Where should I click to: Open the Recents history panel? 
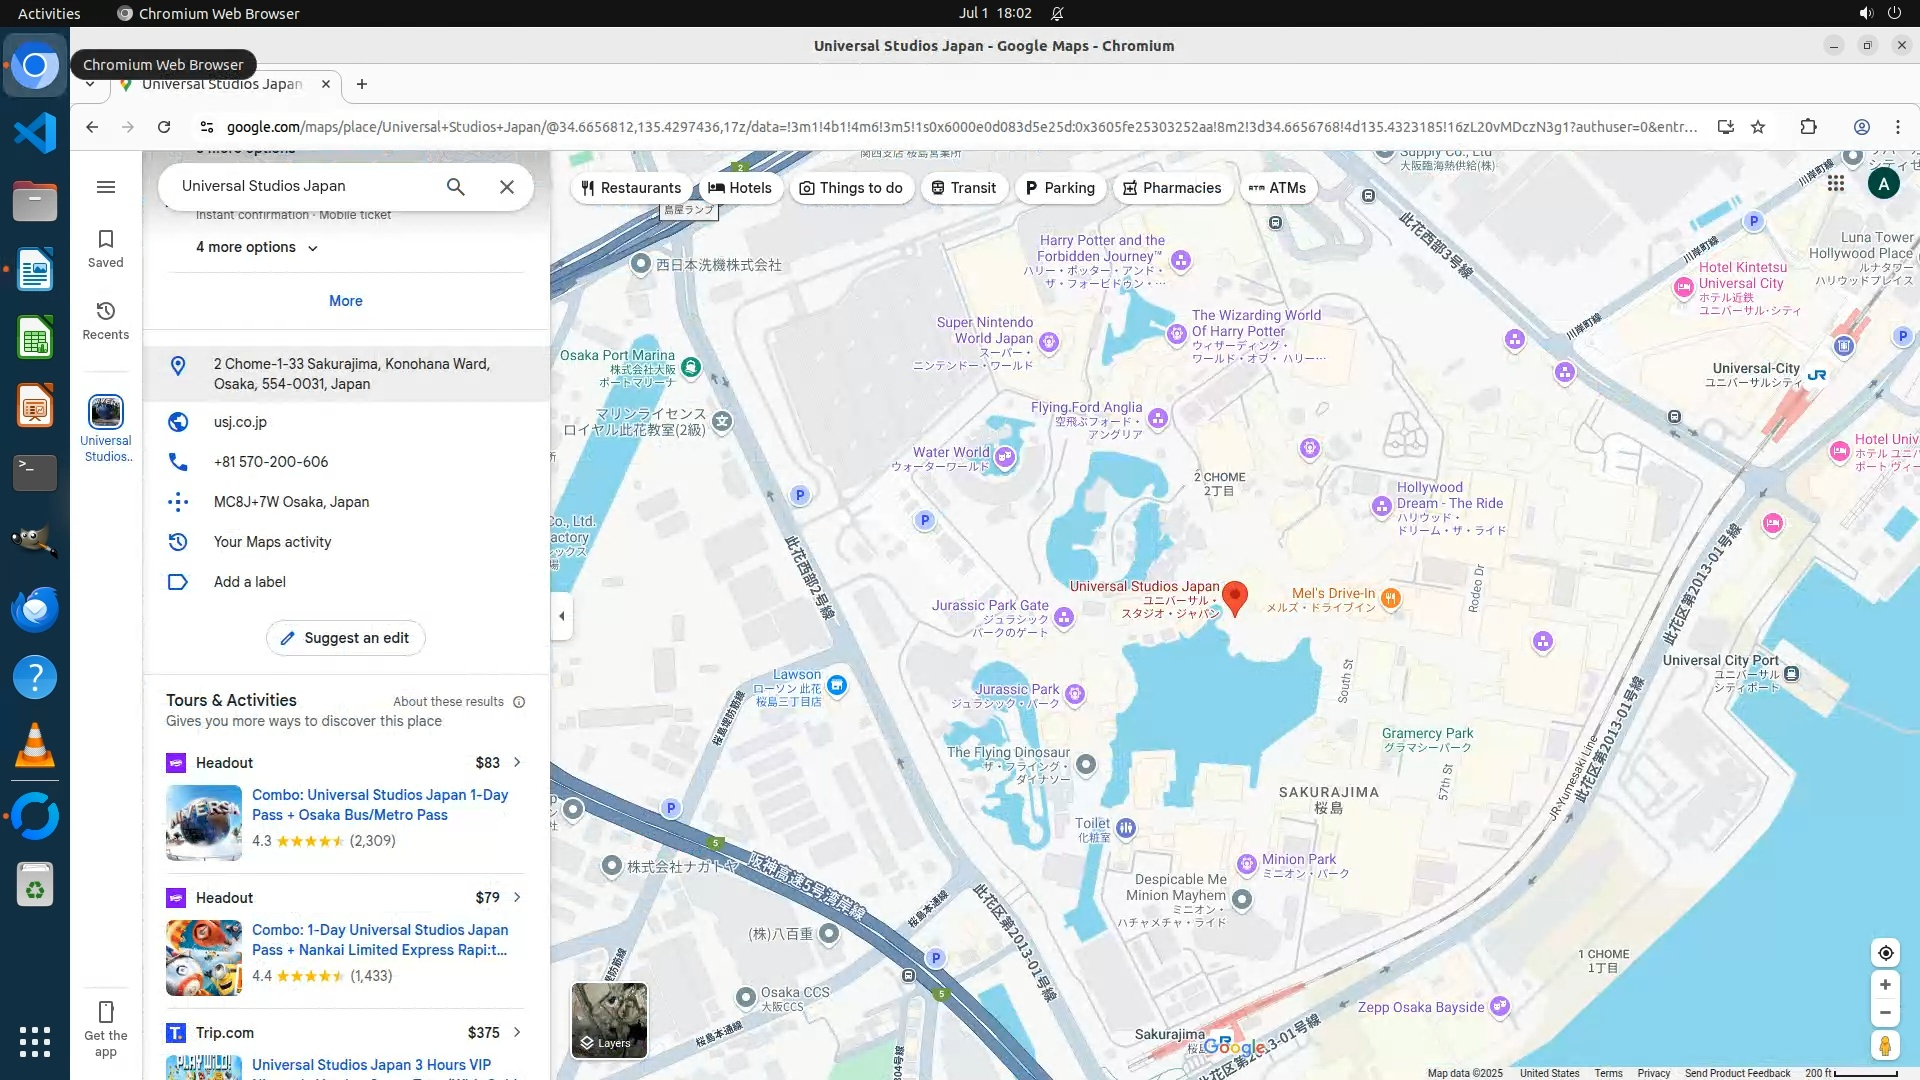(x=106, y=320)
